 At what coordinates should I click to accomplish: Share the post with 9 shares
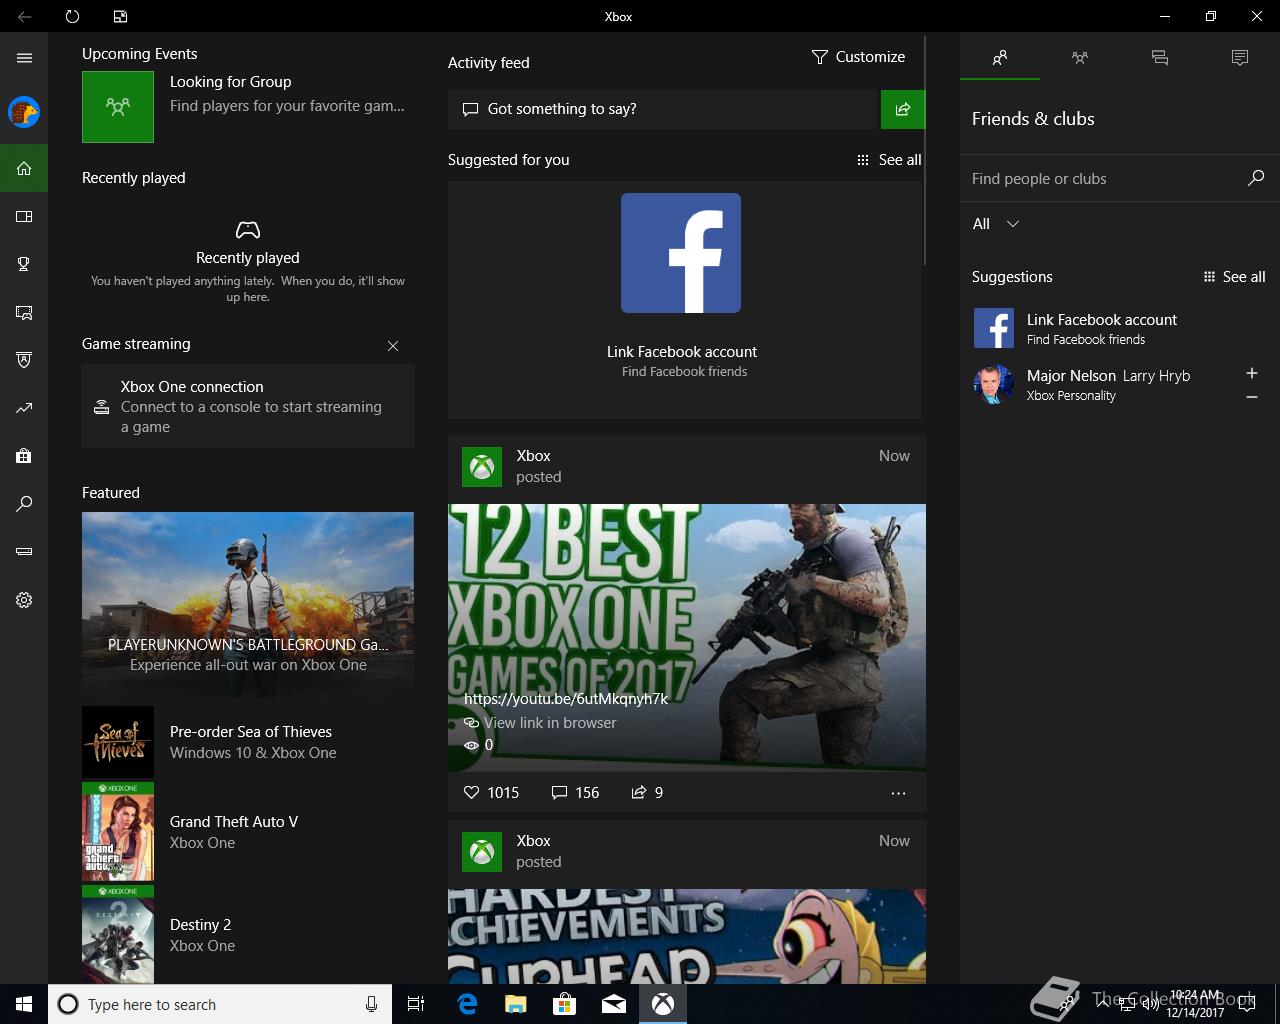pyautogui.click(x=647, y=792)
